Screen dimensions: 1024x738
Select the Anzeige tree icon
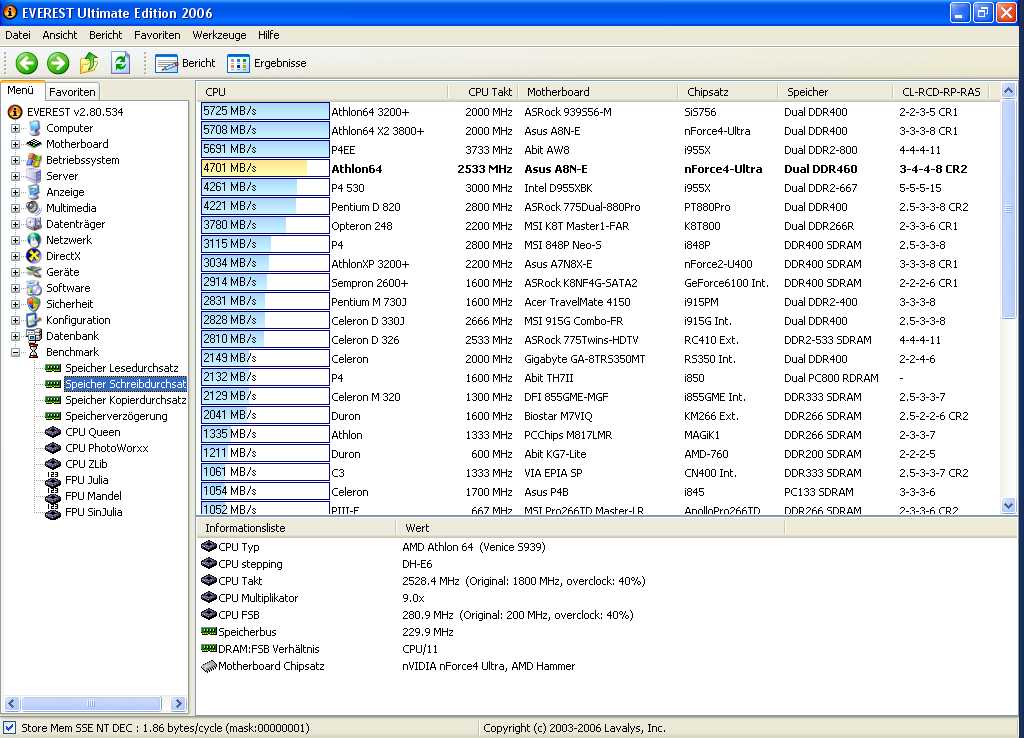point(34,192)
